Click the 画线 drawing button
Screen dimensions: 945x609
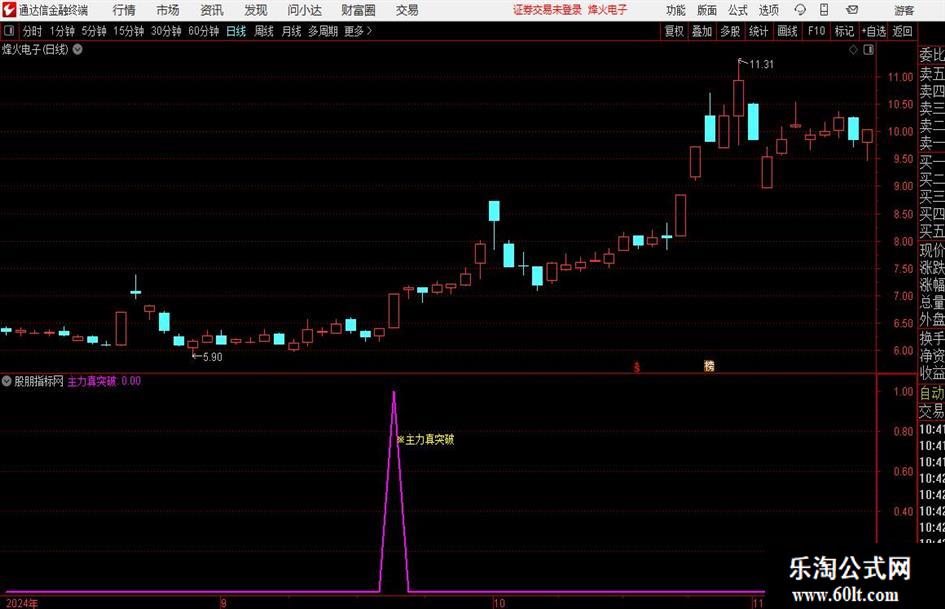click(787, 31)
